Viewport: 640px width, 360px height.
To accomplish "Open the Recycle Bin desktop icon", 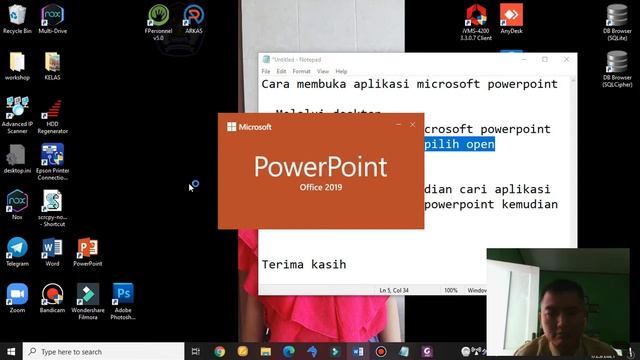I will click(17, 19).
